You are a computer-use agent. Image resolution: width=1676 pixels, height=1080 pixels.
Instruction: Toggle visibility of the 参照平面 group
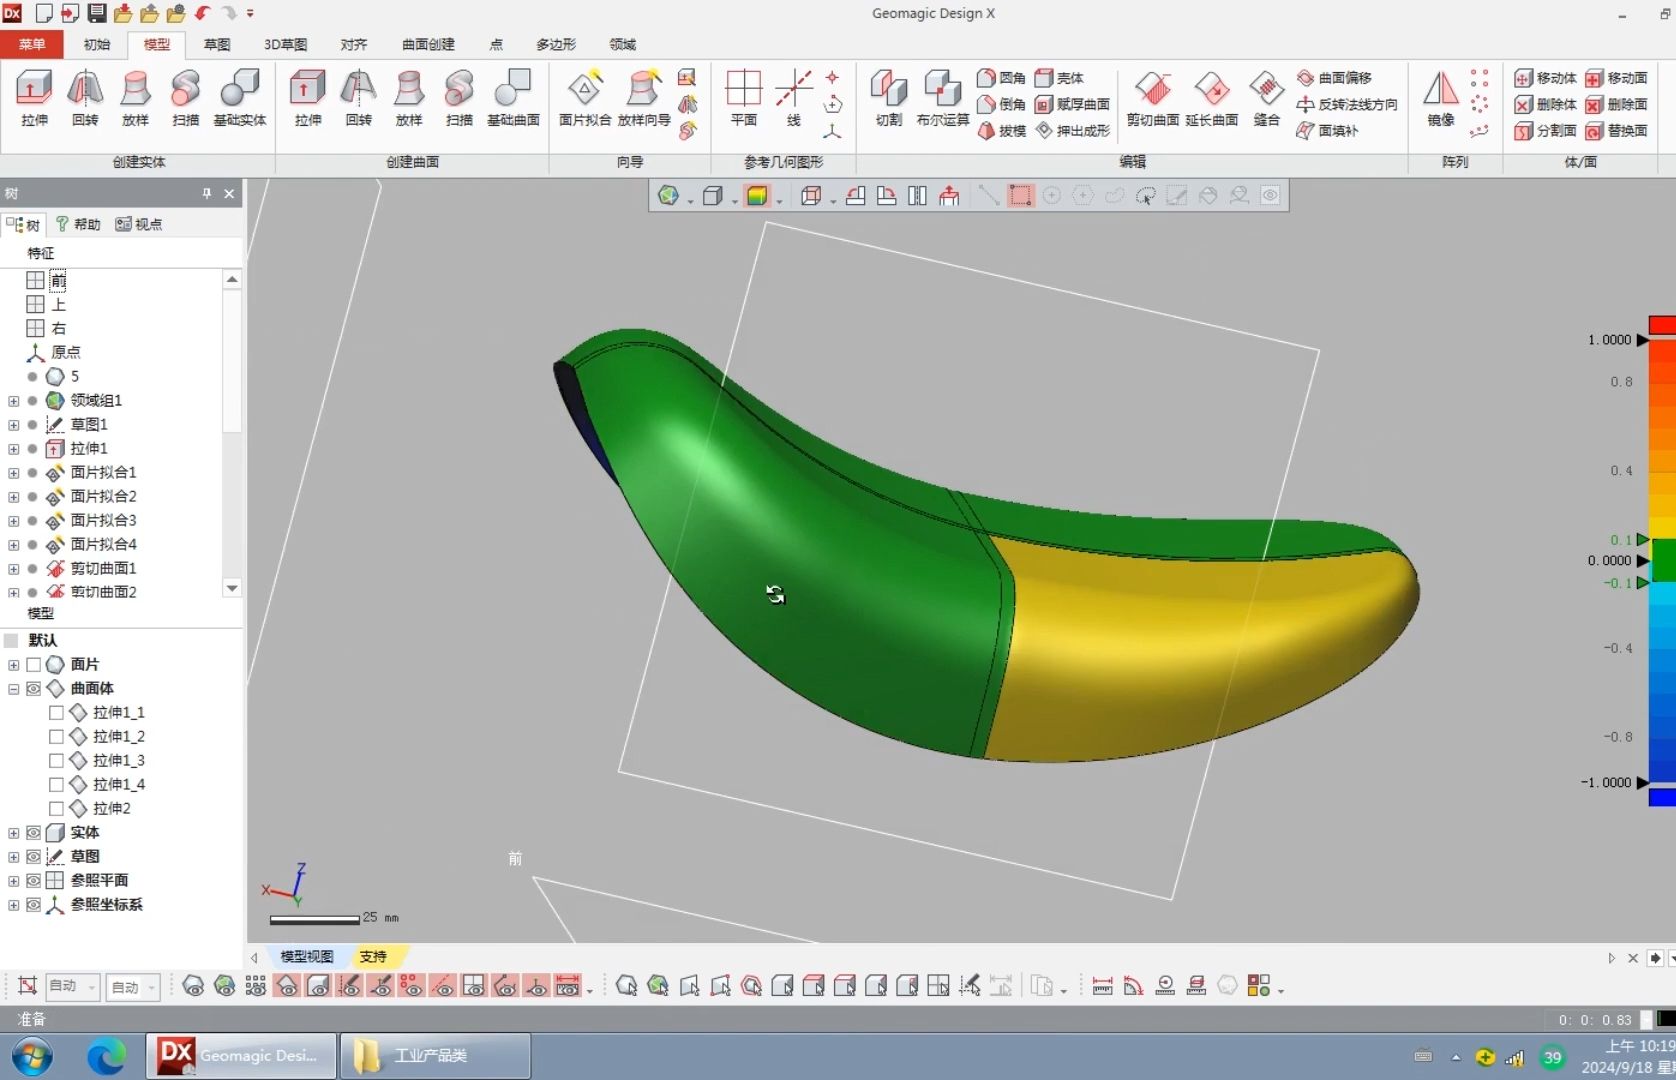[x=33, y=881]
